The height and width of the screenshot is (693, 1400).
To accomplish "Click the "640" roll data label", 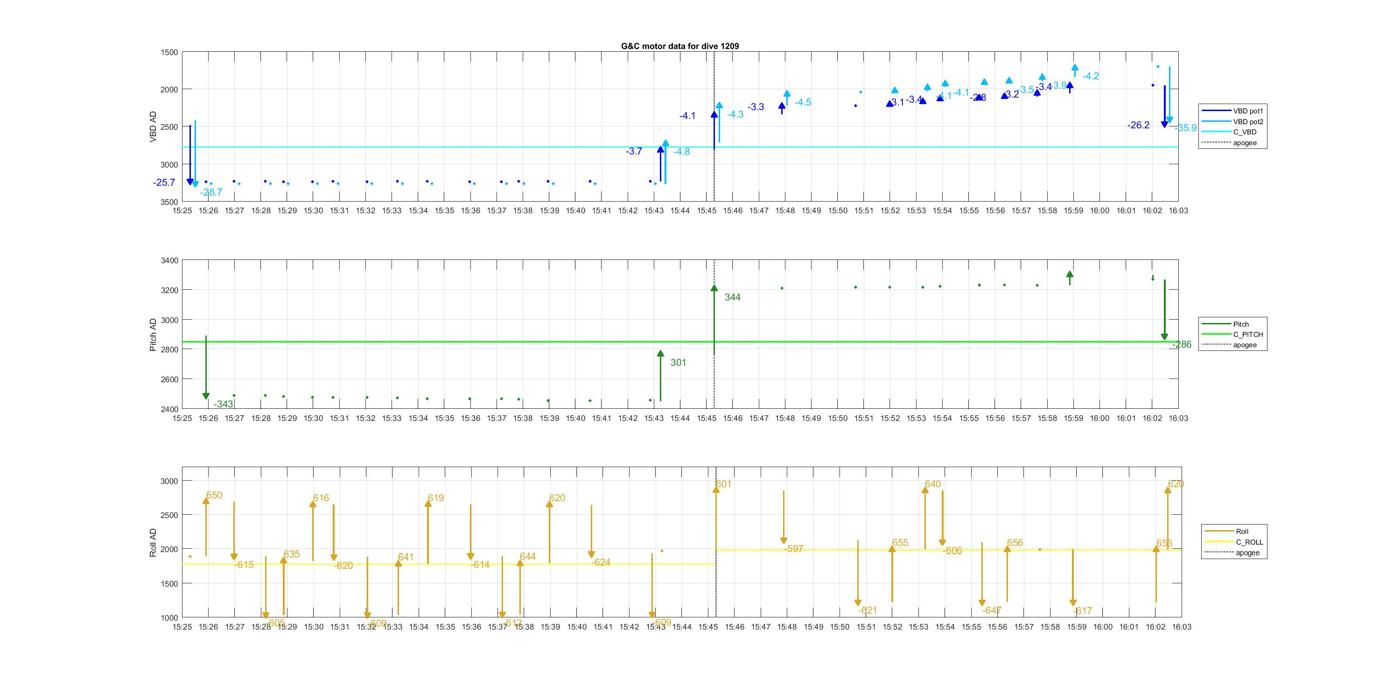I will tap(933, 484).
